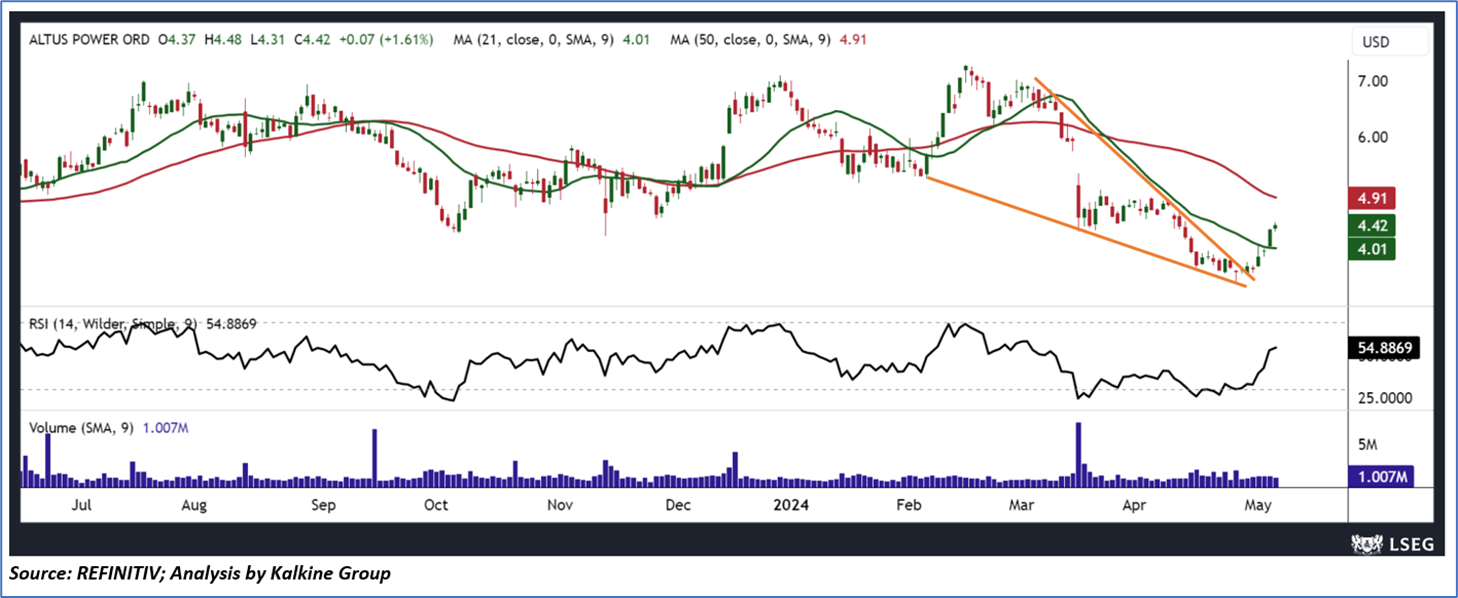Image resolution: width=1458 pixels, height=598 pixels.
Task: Click the 54.8869 RSI value tag
Action: click(1384, 349)
